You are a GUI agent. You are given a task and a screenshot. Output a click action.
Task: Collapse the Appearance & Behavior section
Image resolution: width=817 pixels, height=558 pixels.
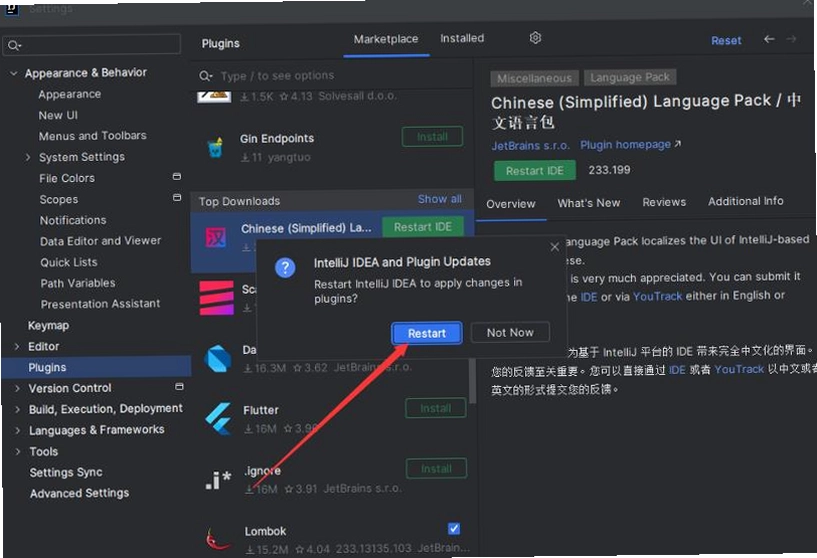click(x=14, y=73)
